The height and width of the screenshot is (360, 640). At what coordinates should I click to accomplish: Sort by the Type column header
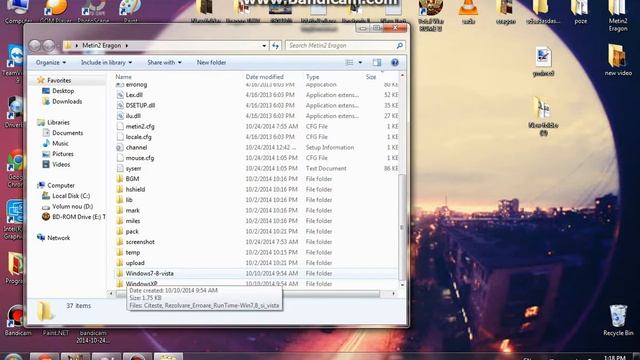click(313, 77)
